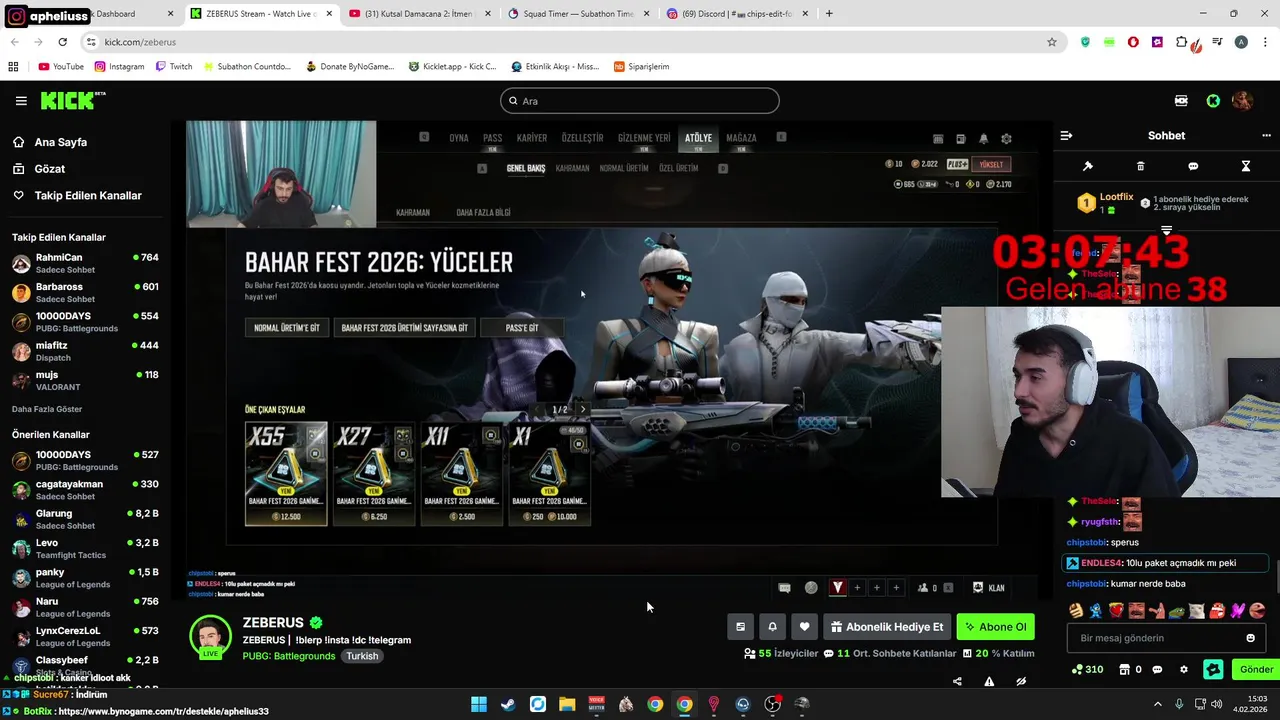Open Barbaross channel in sidebar

pyautogui.click(x=85, y=293)
